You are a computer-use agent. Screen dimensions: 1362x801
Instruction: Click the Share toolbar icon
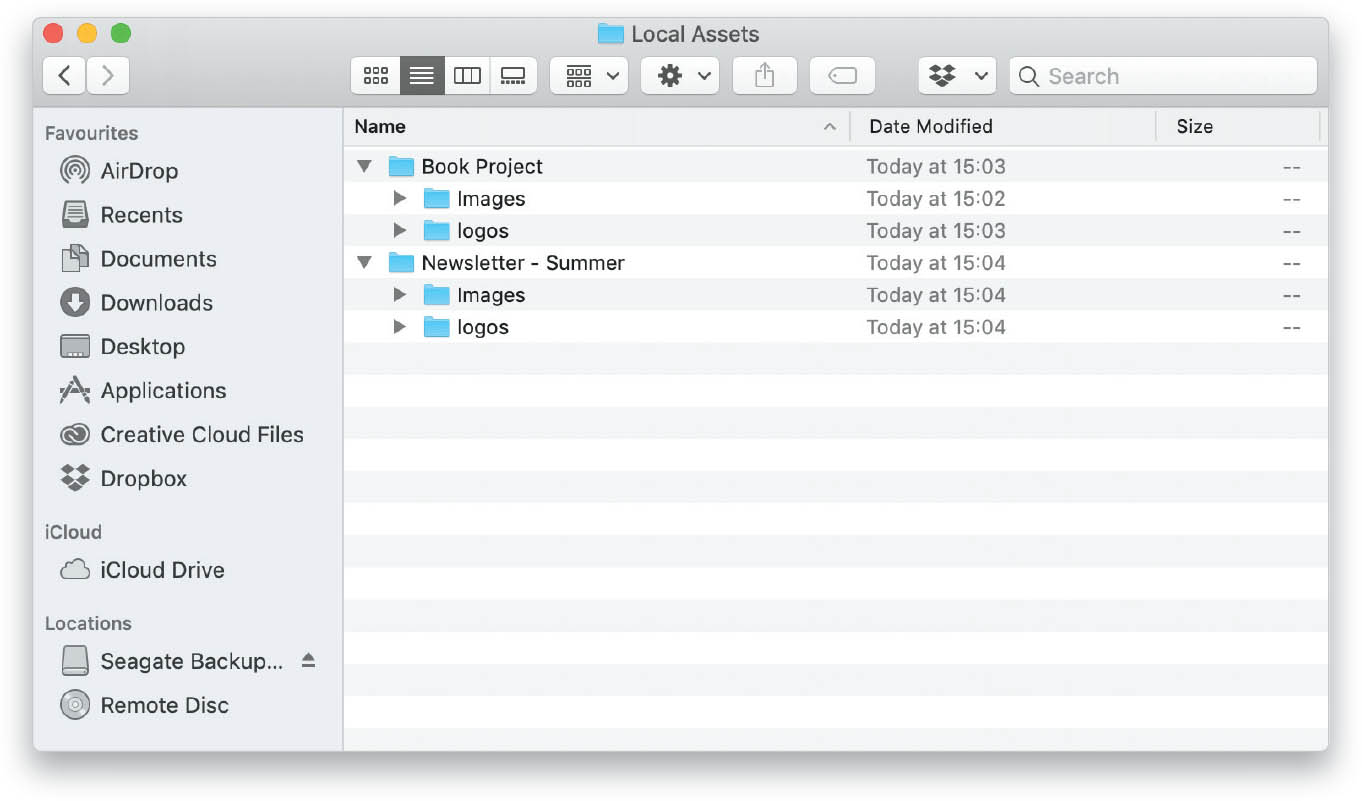(764, 76)
